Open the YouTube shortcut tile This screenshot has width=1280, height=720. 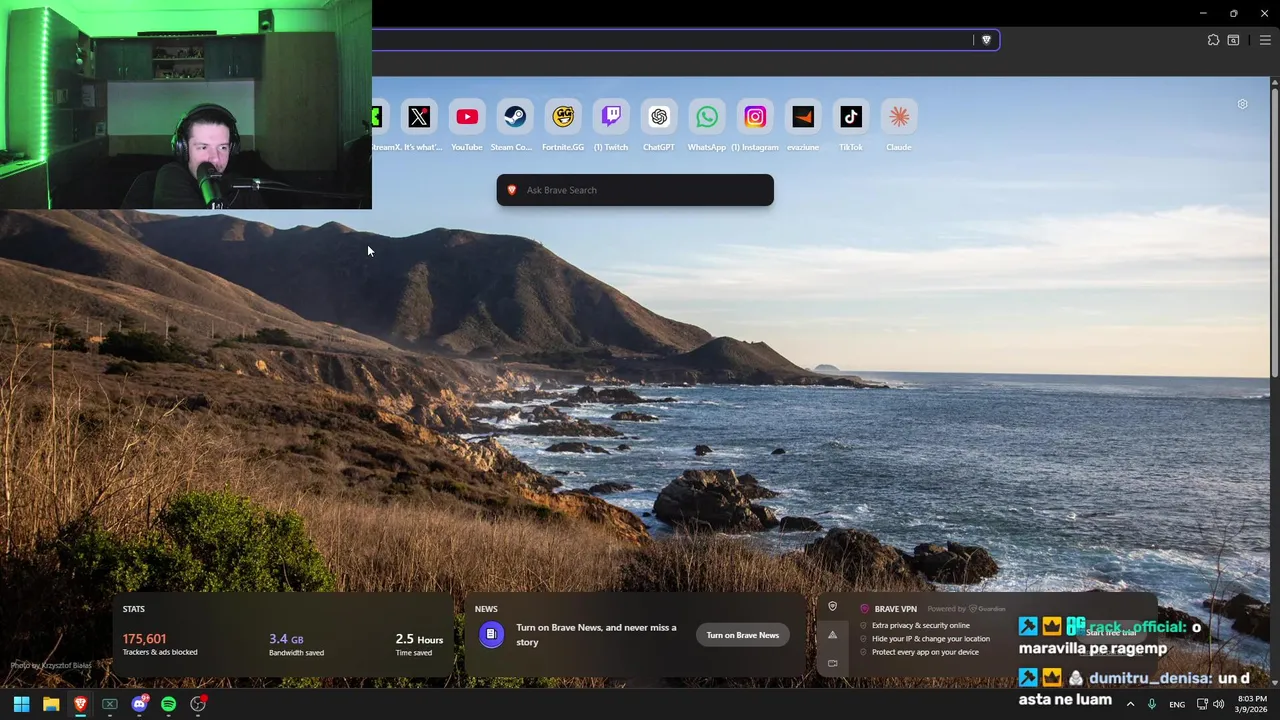(467, 117)
